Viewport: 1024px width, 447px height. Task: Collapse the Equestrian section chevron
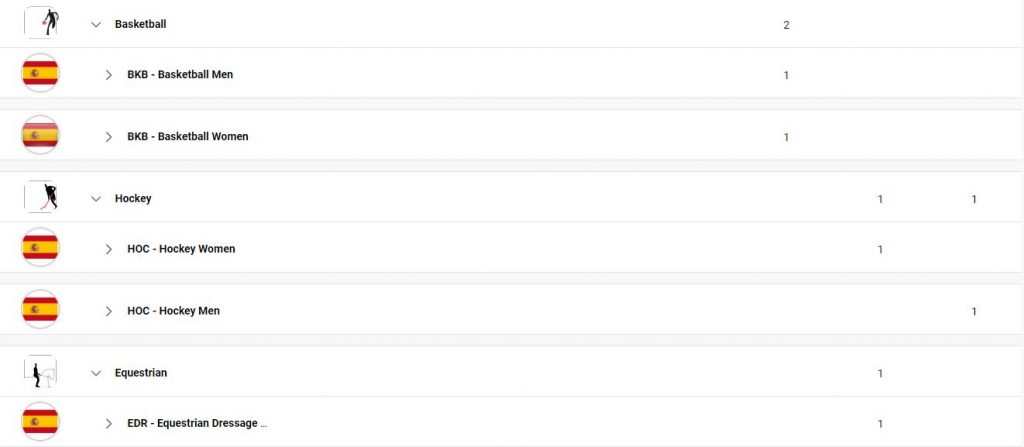coord(96,373)
